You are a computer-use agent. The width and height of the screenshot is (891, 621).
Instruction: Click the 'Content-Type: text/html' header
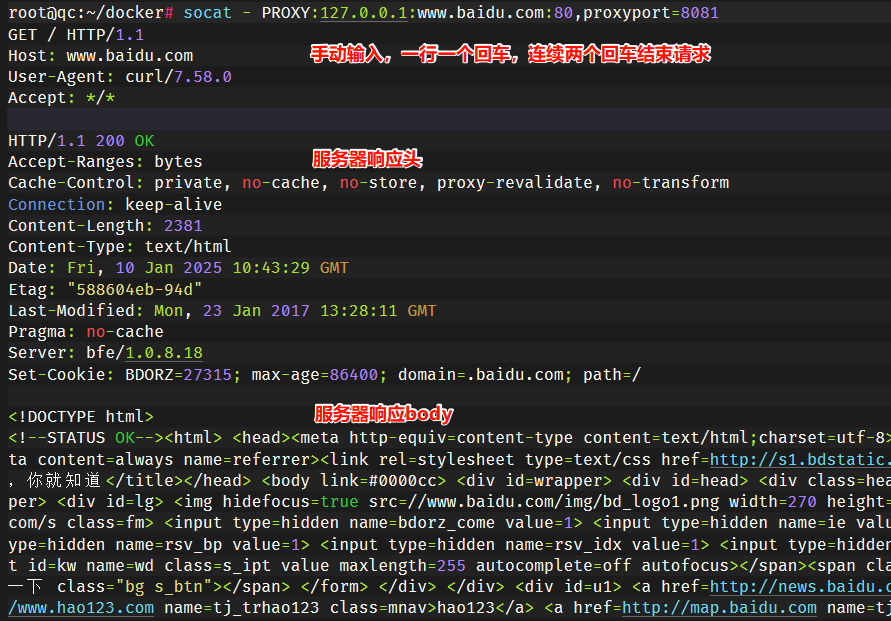(x=120, y=247)
